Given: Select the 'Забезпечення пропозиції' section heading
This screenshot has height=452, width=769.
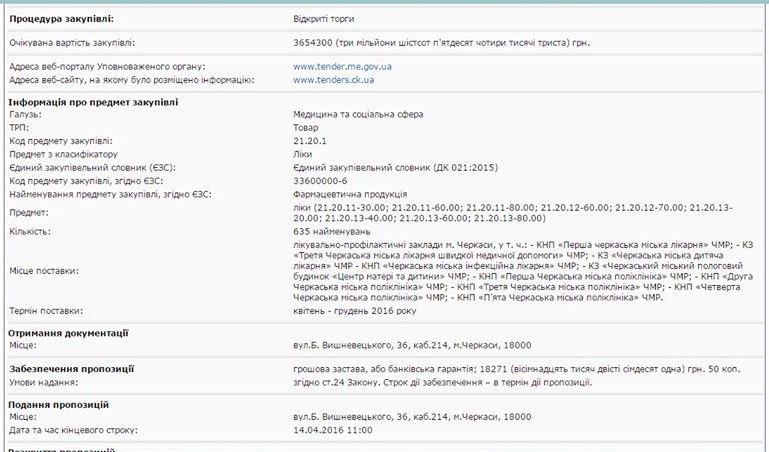Looking at the screenshot, I should (71, 369).
